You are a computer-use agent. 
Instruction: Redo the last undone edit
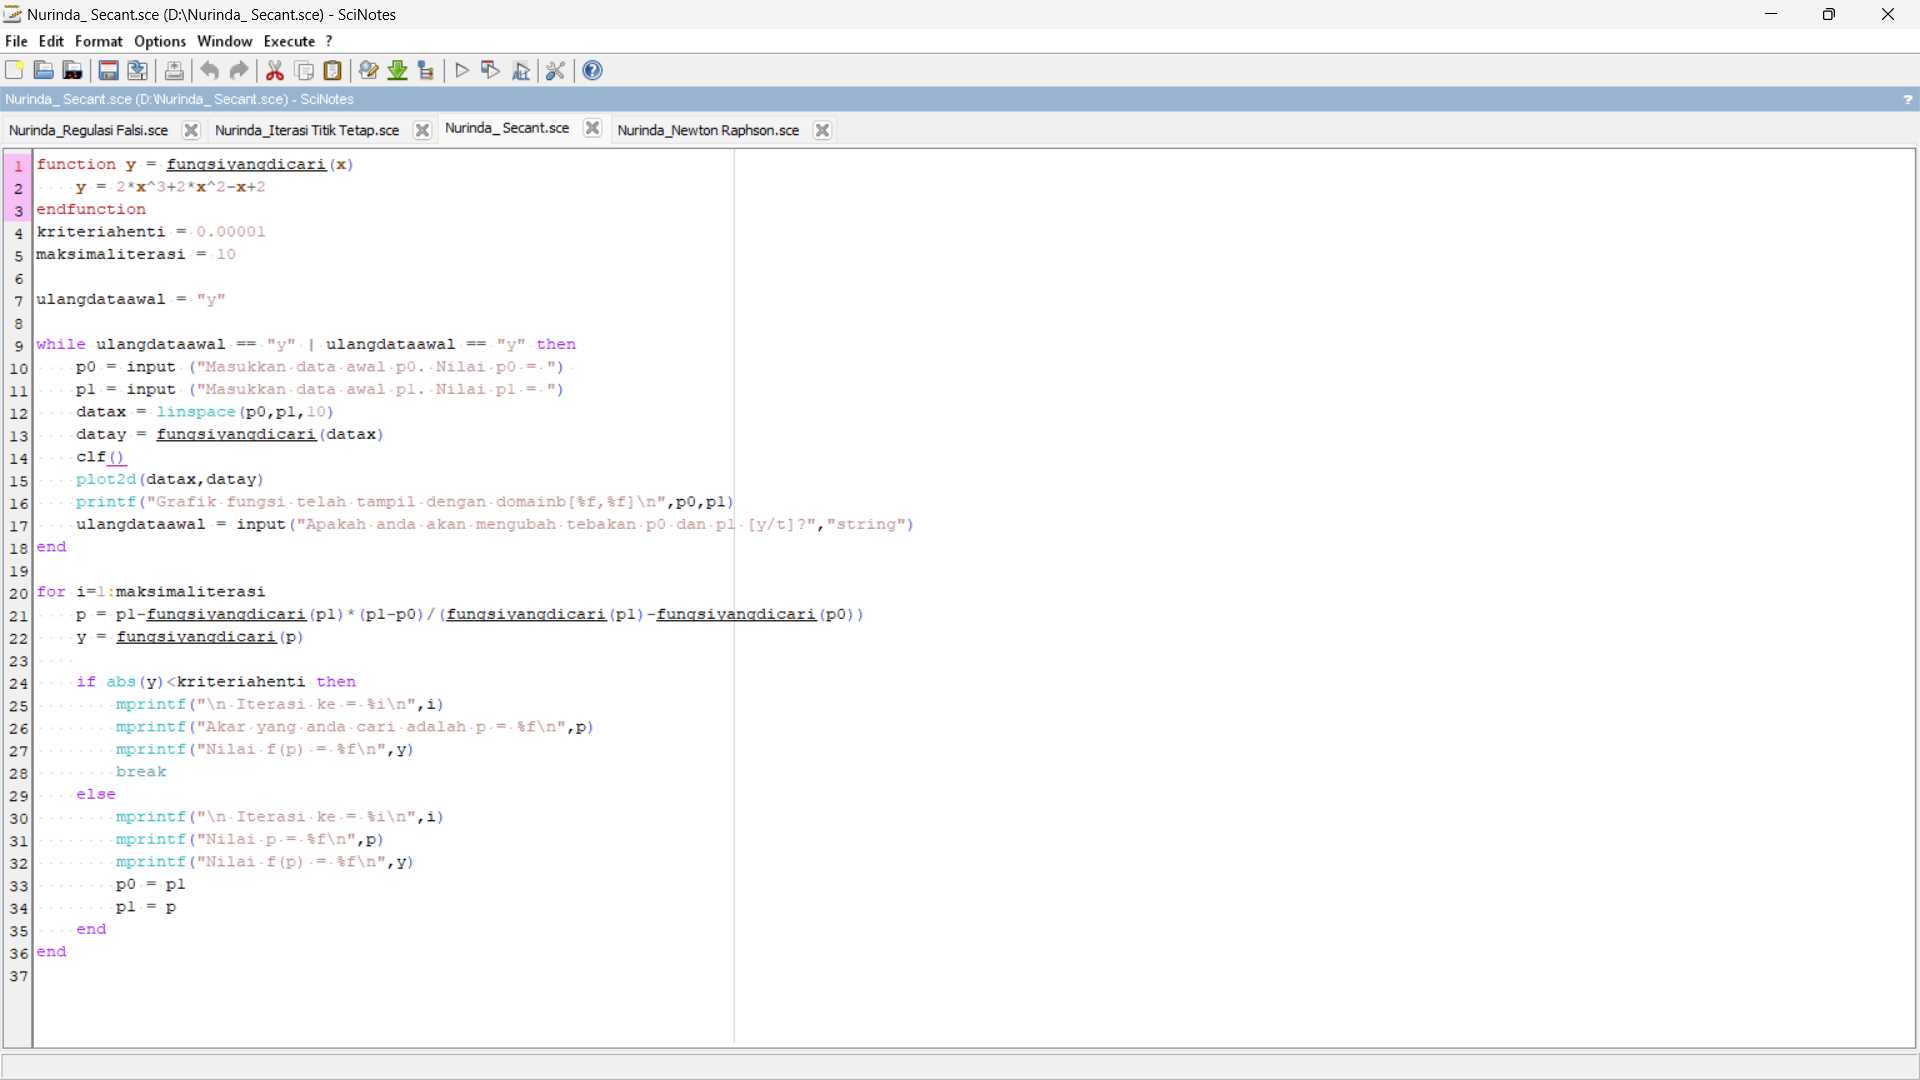(239, 71)
